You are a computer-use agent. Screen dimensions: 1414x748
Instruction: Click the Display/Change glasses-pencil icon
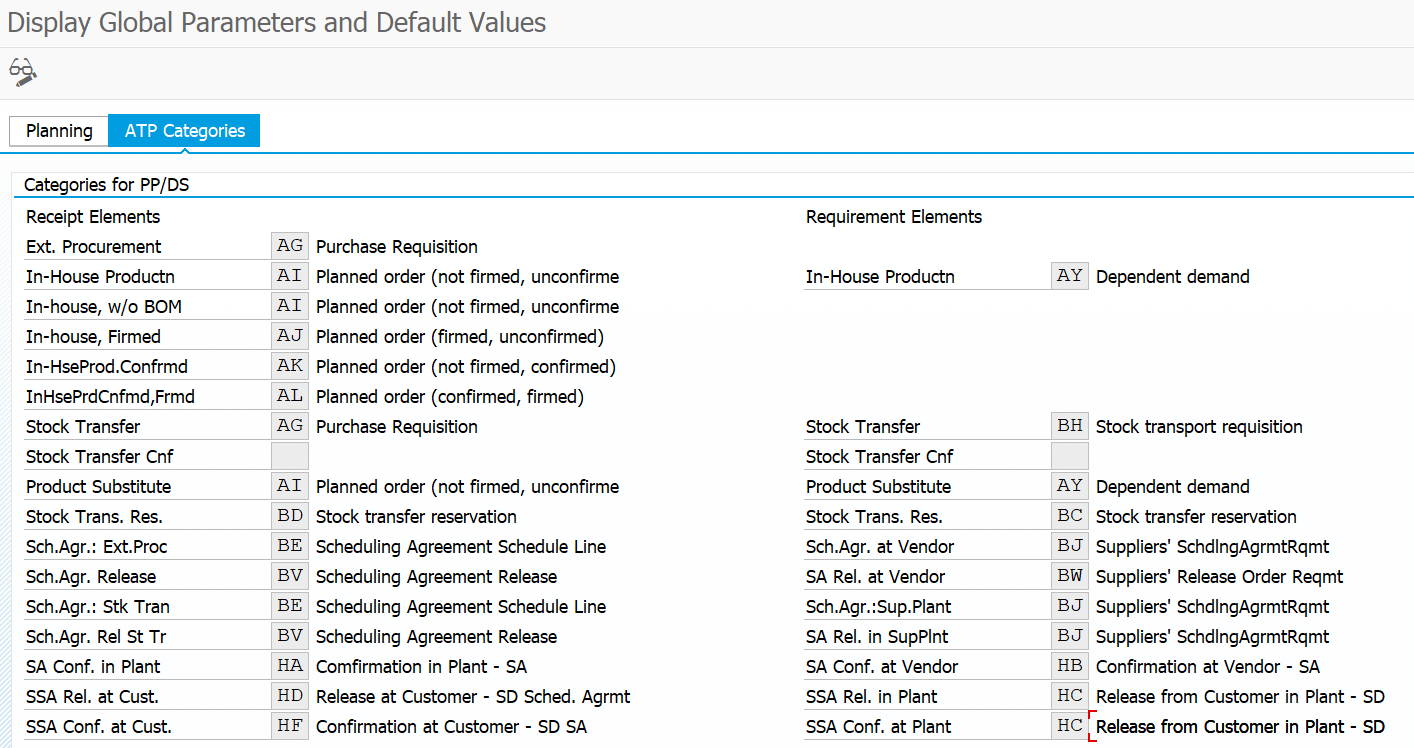click(x=22, y=71)
